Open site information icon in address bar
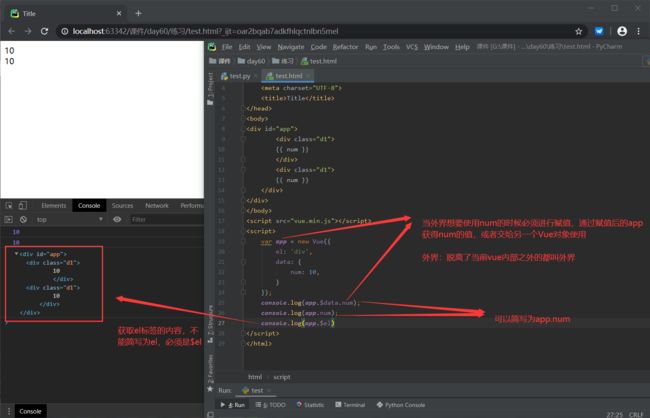Image resolution: width=650 pixels, height=418 pixels. (x=65, y=31)
